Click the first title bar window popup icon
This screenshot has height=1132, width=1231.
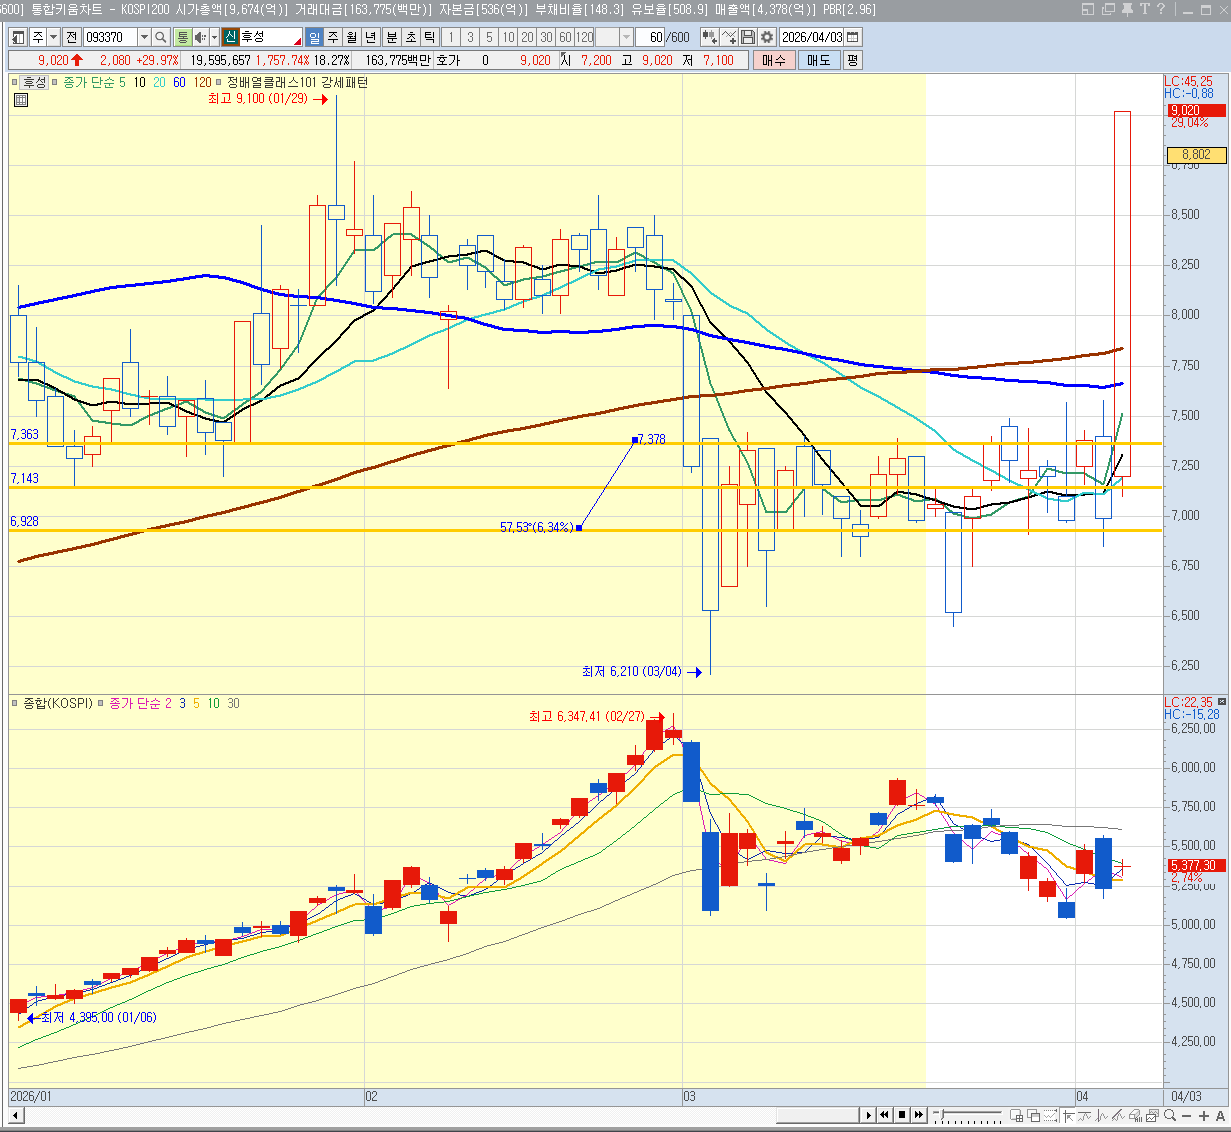pos(1089,9)
